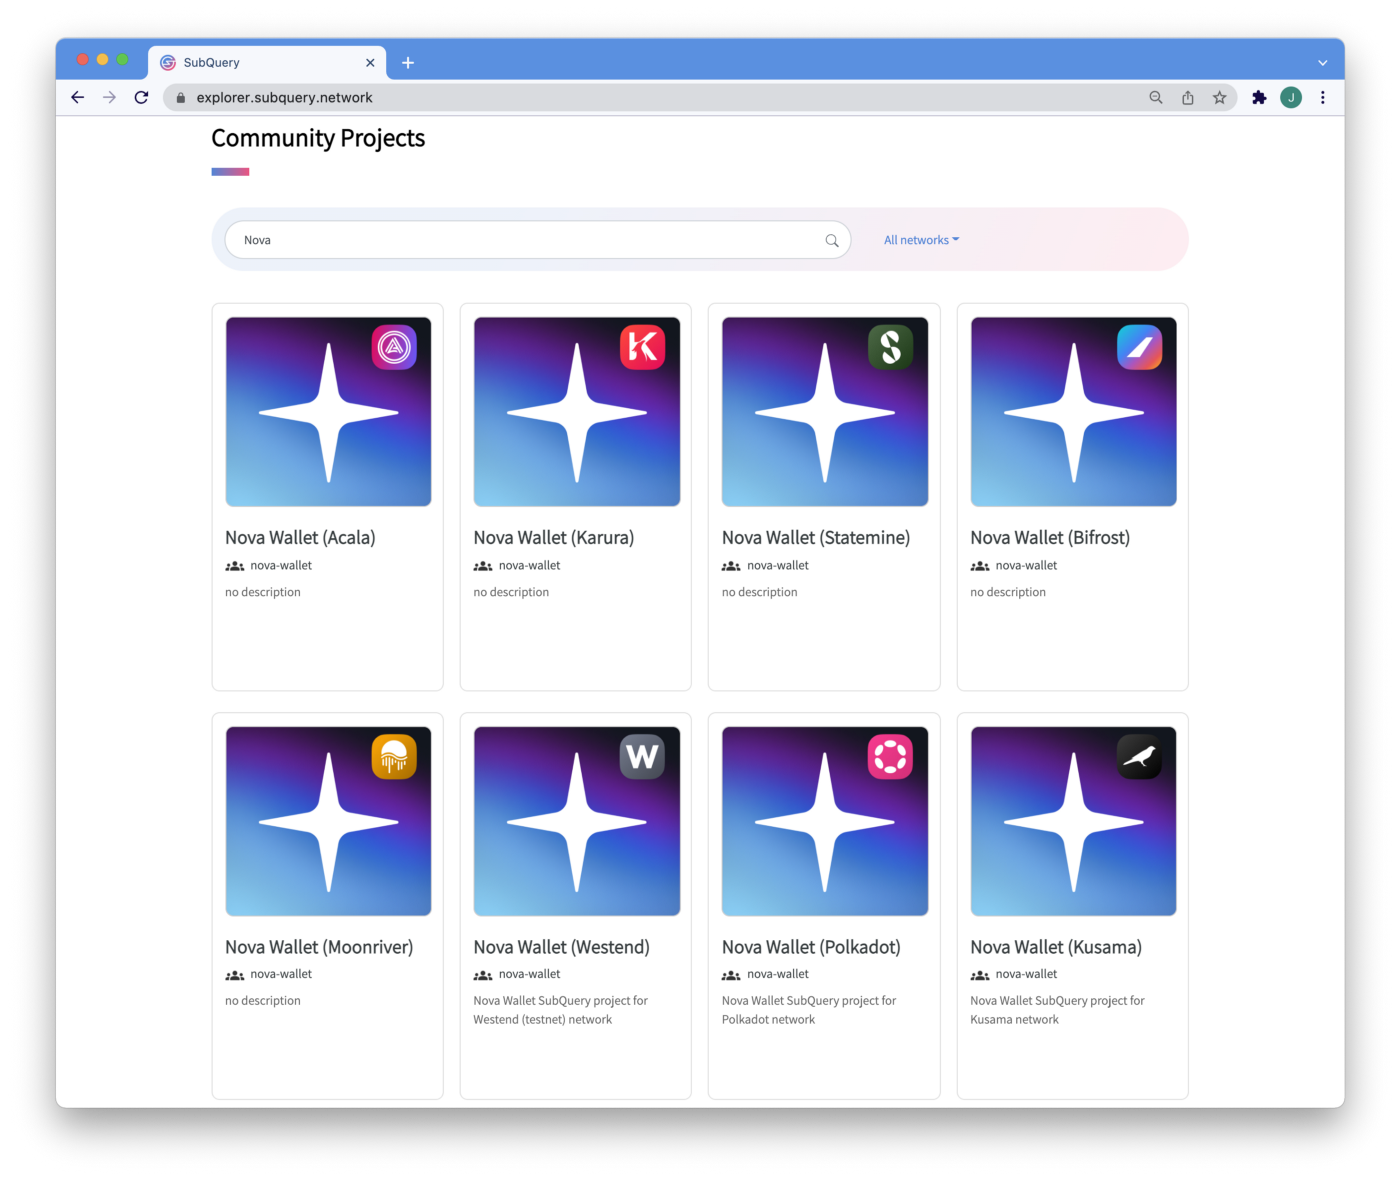The image size is (1400, 1181).
Task: Open the Nova Wallet (Acala) title link
Action: tap(300, 538)
